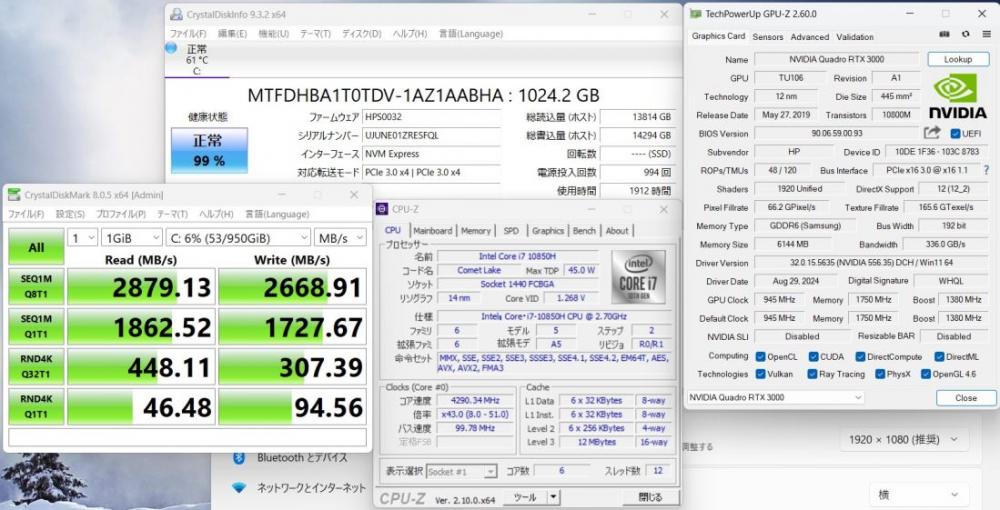The height and width of the screenshot is (510, 1000).
Task: Click the Close button in GPU-Z
Action: [966, 398]
